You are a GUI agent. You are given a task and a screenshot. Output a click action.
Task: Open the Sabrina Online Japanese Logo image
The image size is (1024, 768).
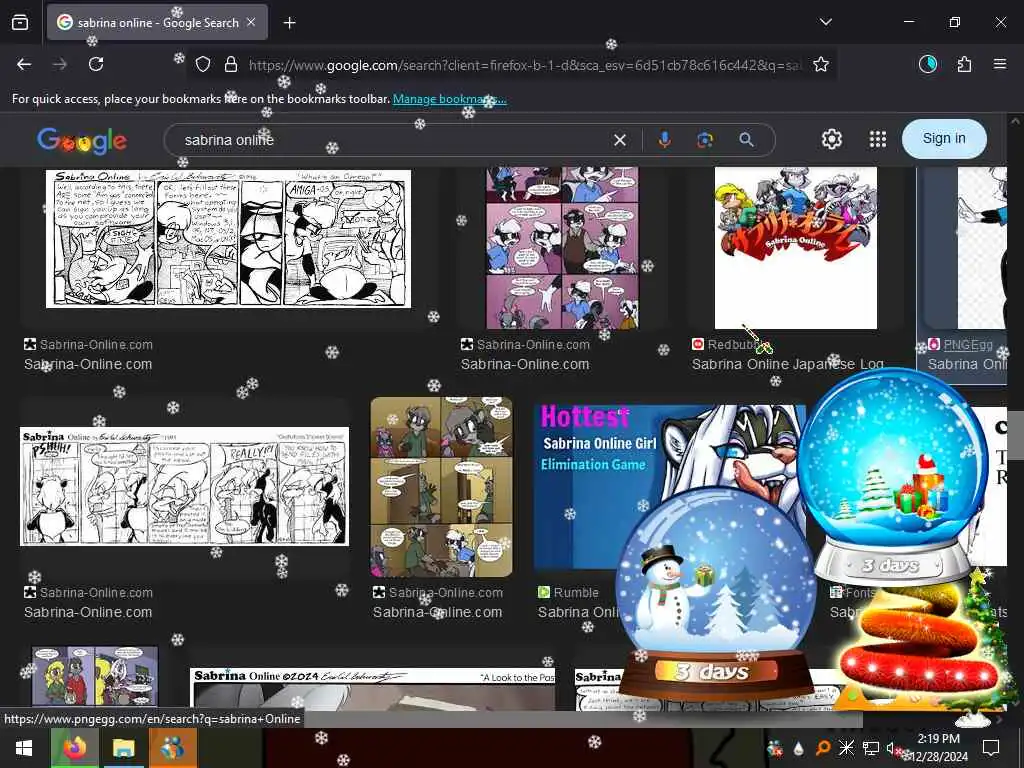coord(795,248)
